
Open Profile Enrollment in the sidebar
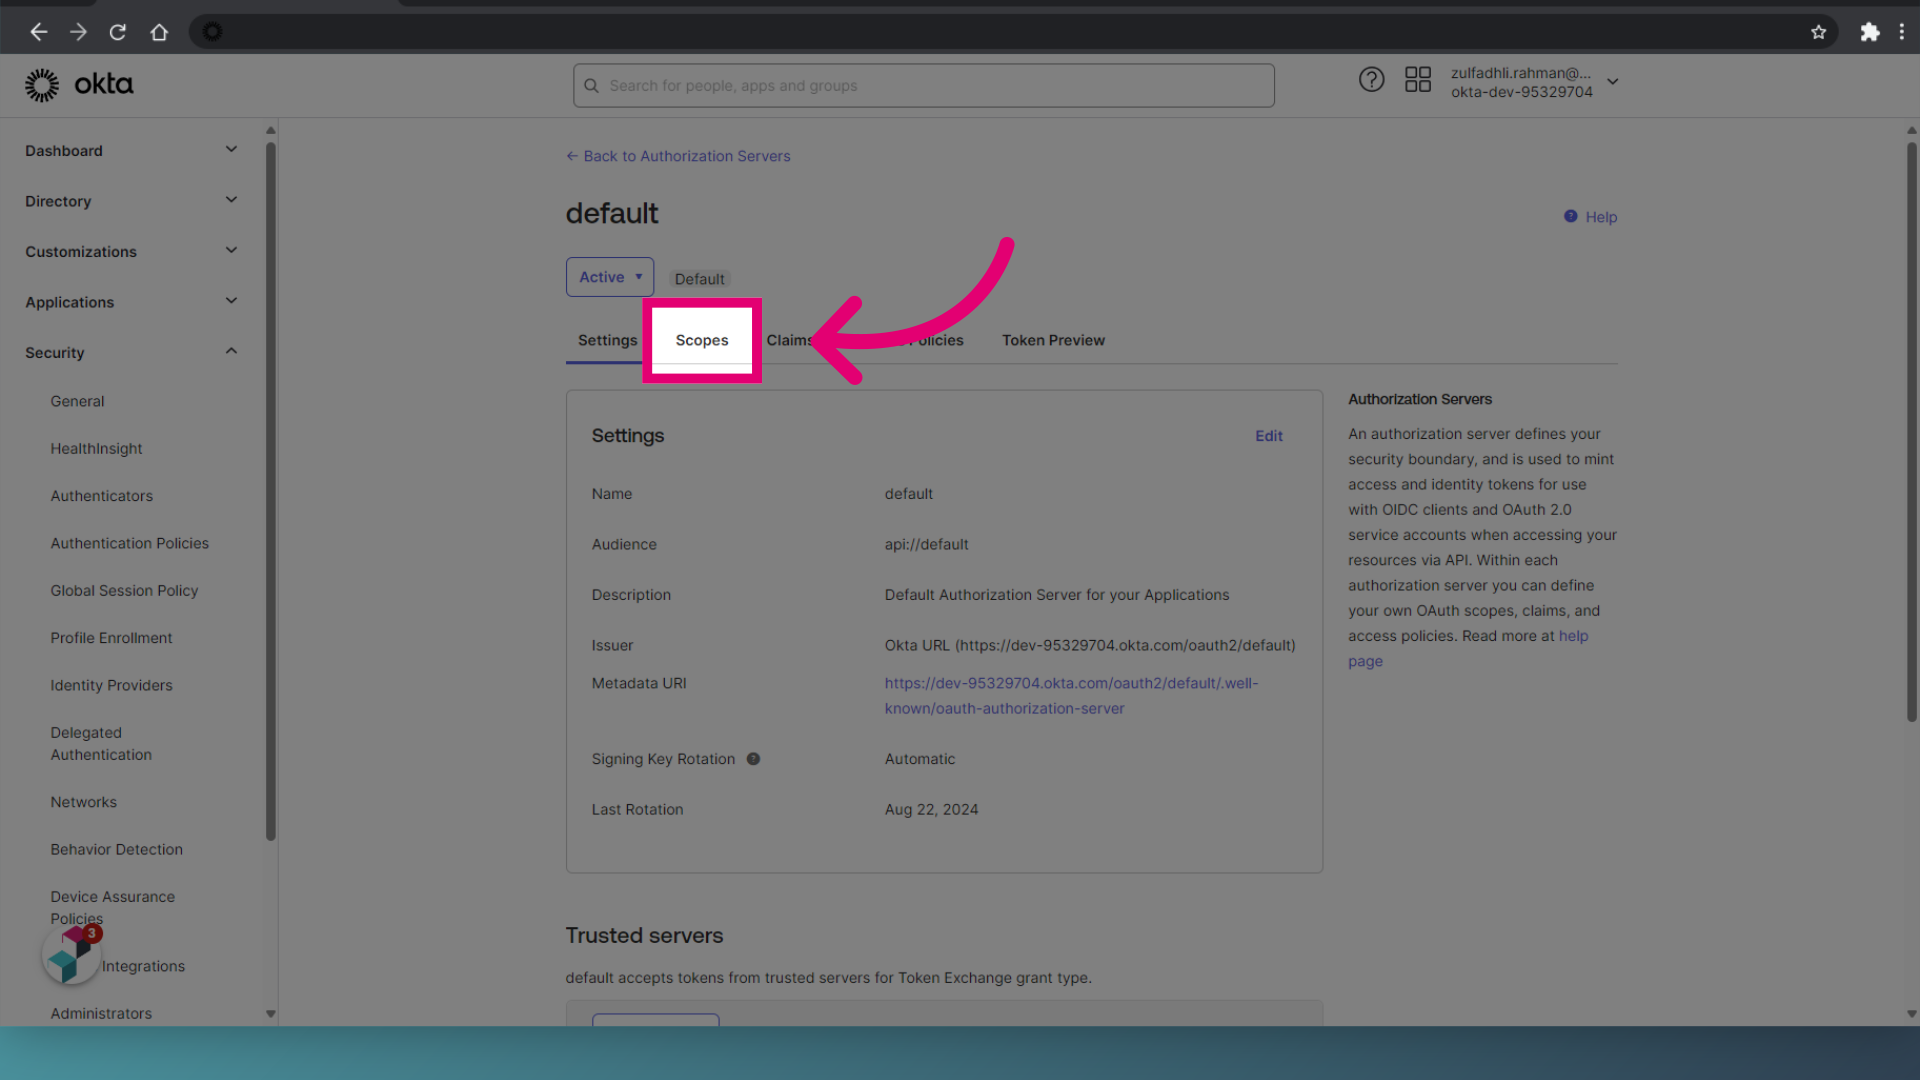point(111,638)
